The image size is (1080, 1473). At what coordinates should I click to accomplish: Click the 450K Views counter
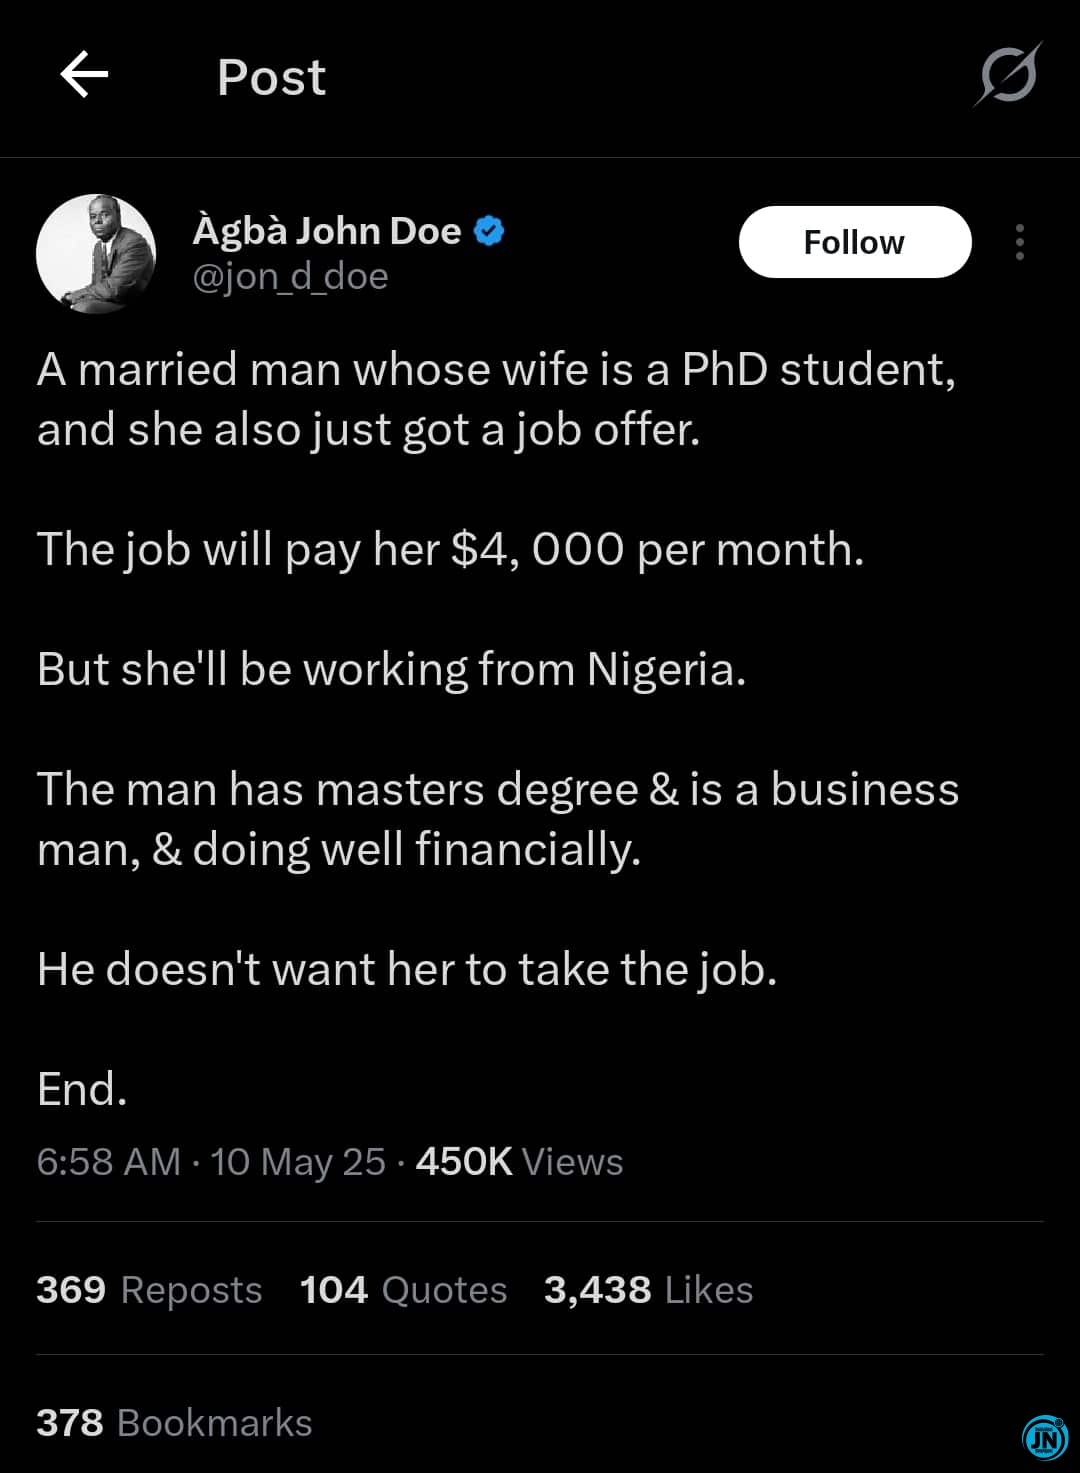tap(519, 1162)
